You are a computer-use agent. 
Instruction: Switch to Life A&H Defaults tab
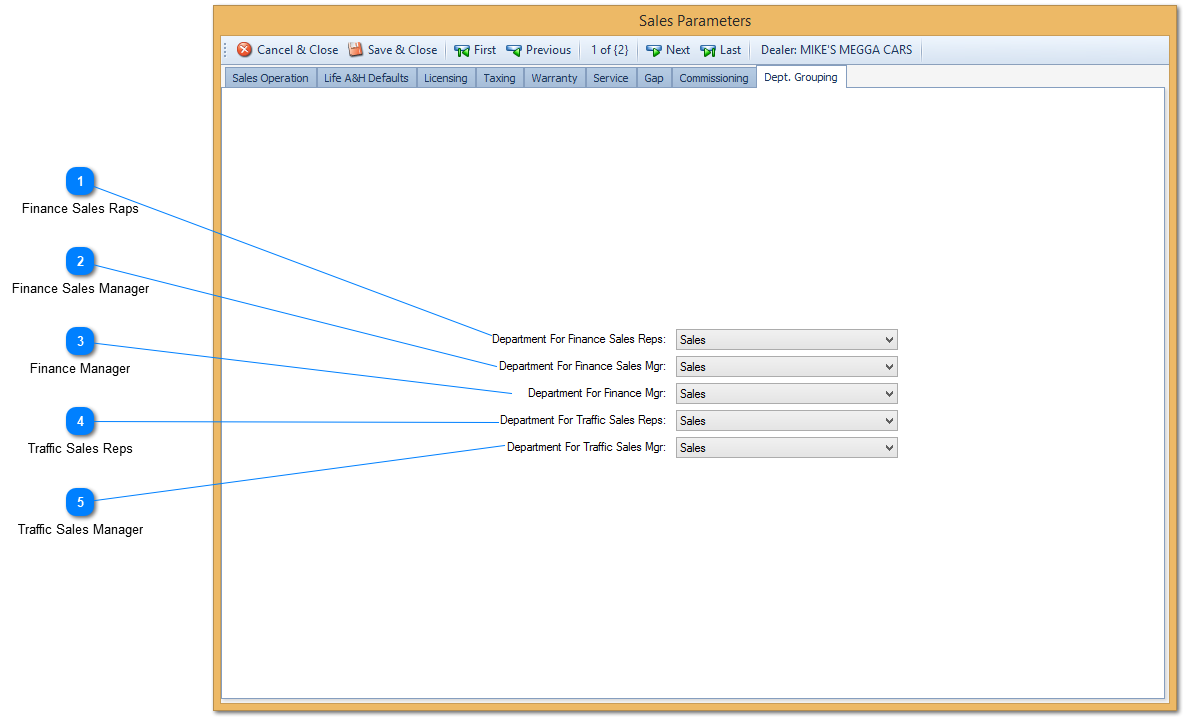[x=366, y=78]
